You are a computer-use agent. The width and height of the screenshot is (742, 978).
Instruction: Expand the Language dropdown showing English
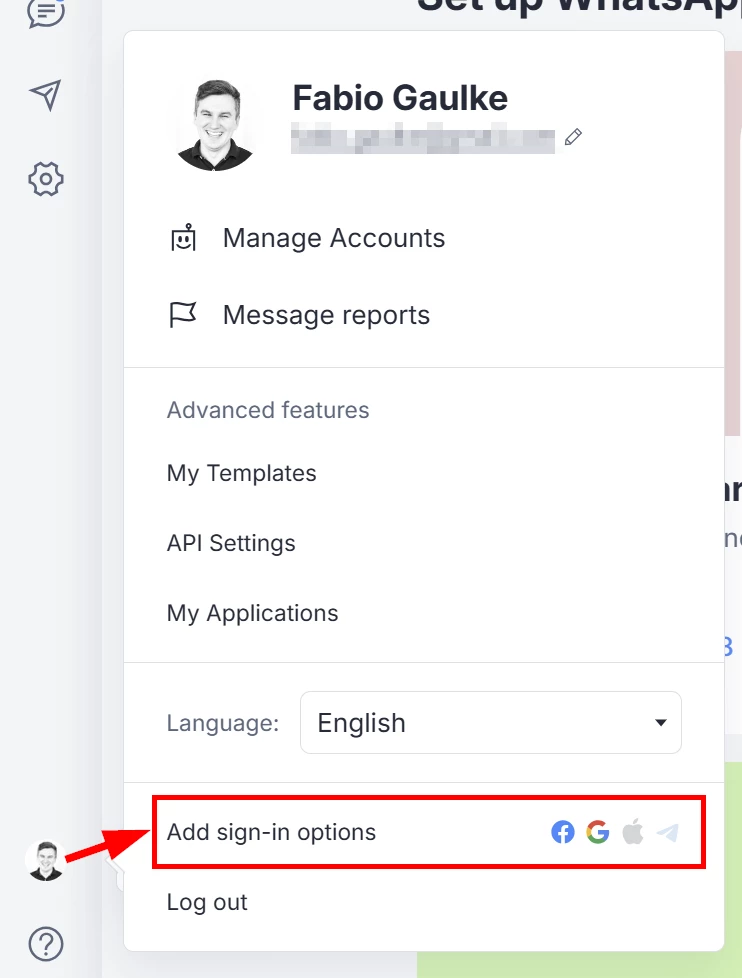tap(491, 722)
